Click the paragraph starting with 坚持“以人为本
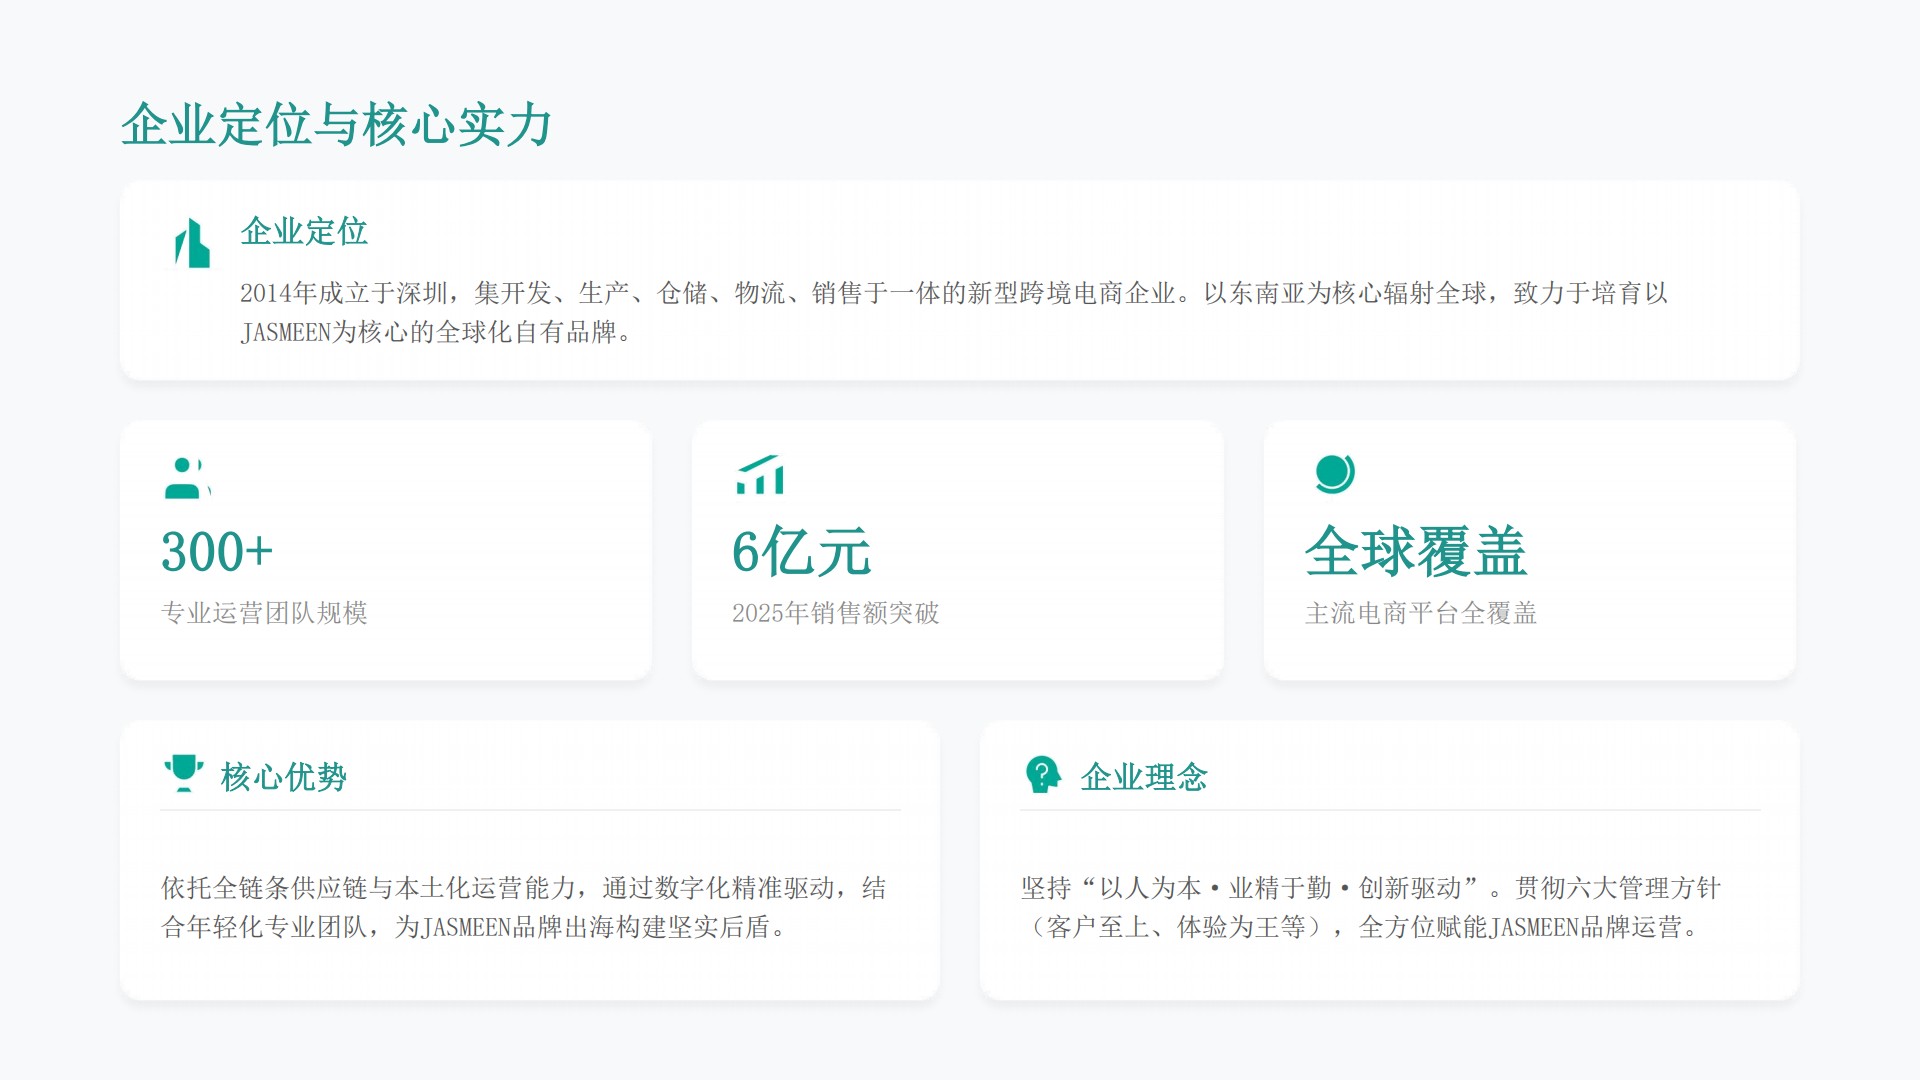 coord(1371,907)
